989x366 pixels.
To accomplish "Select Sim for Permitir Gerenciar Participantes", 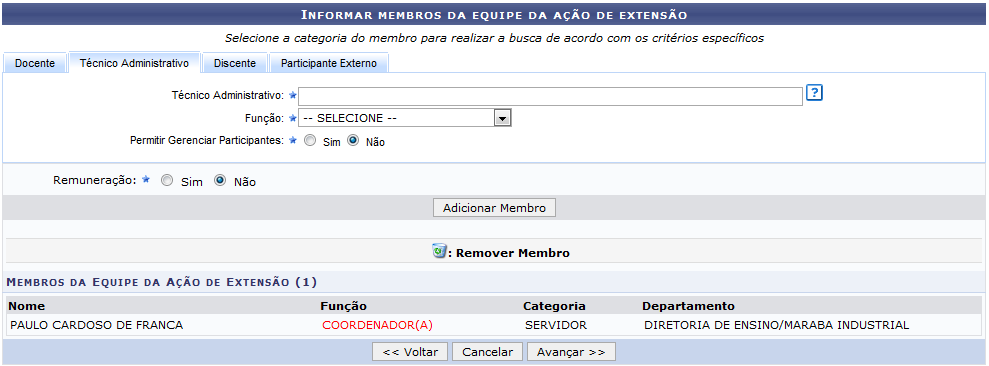I will pos(310,141).
